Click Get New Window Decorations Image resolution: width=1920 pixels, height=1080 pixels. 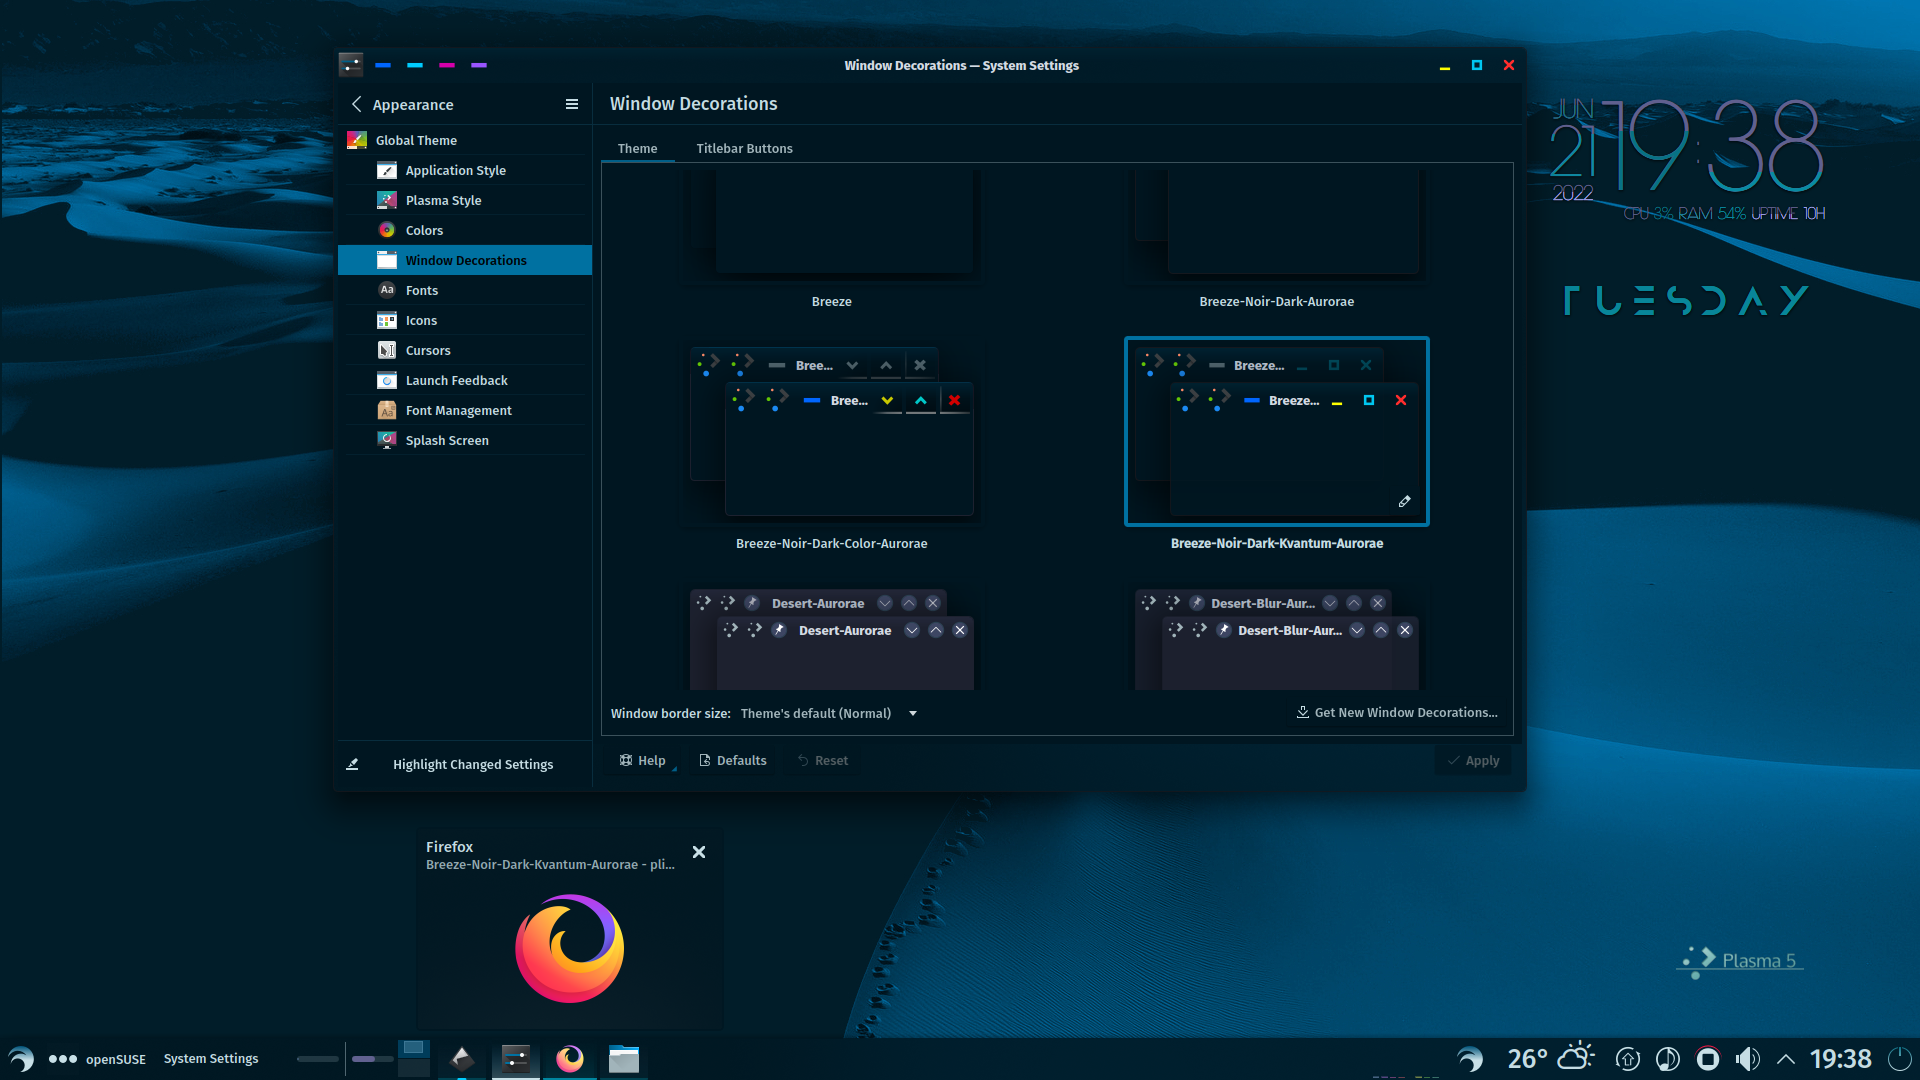click(1397, 713)
